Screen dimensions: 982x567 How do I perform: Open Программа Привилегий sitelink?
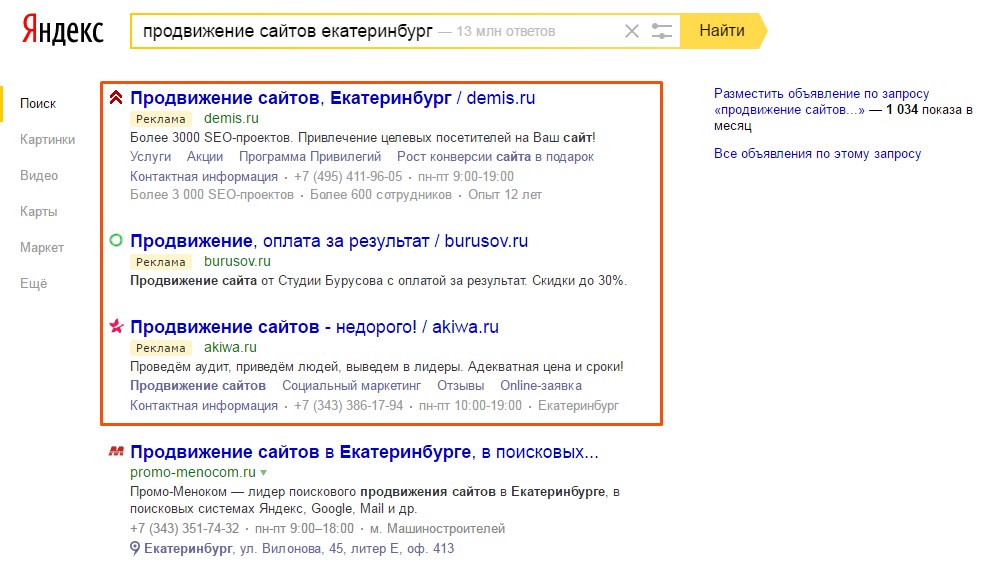(310, 157)
